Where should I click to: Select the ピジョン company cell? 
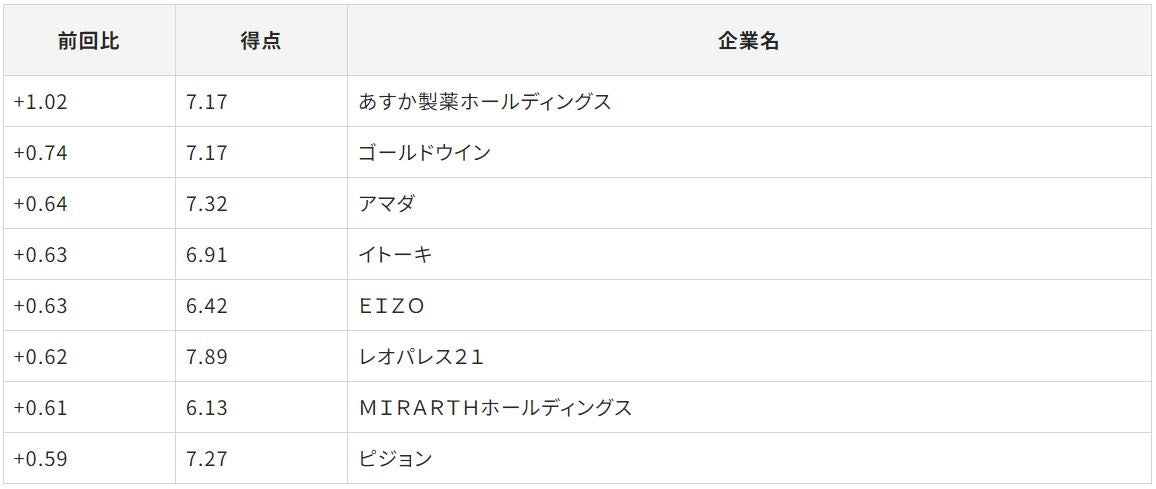pos(749,458)
